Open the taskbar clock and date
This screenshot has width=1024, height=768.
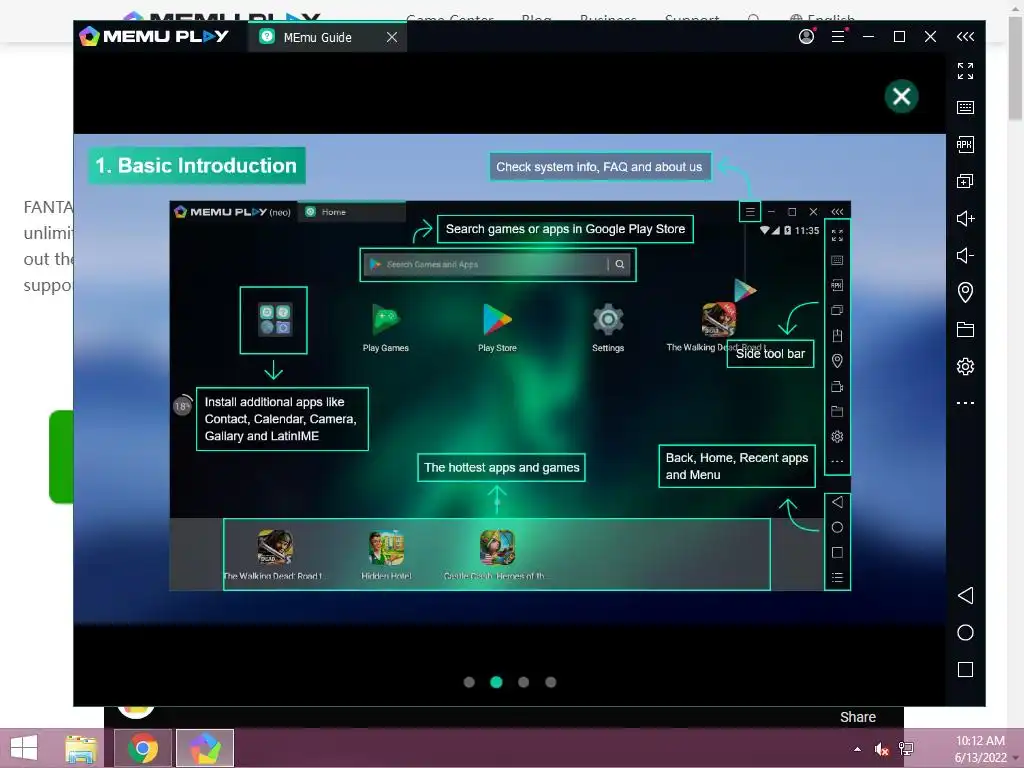pyautogui.click(x=980, y=749)
